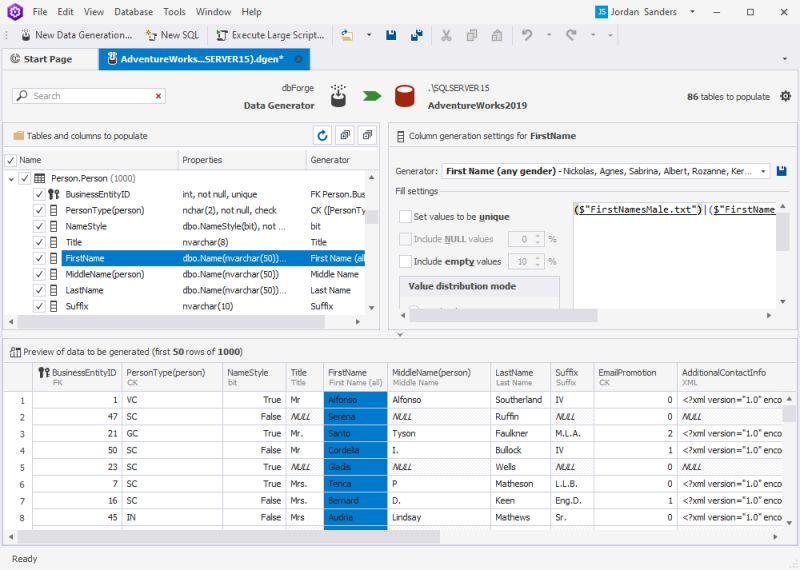
Task: Click the Data Generator source icon
Action: [338, 95]
